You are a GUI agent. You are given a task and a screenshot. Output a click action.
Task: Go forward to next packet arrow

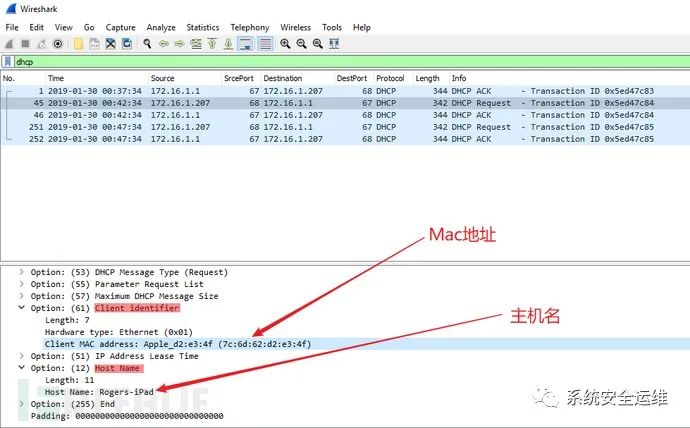point(180,44)
